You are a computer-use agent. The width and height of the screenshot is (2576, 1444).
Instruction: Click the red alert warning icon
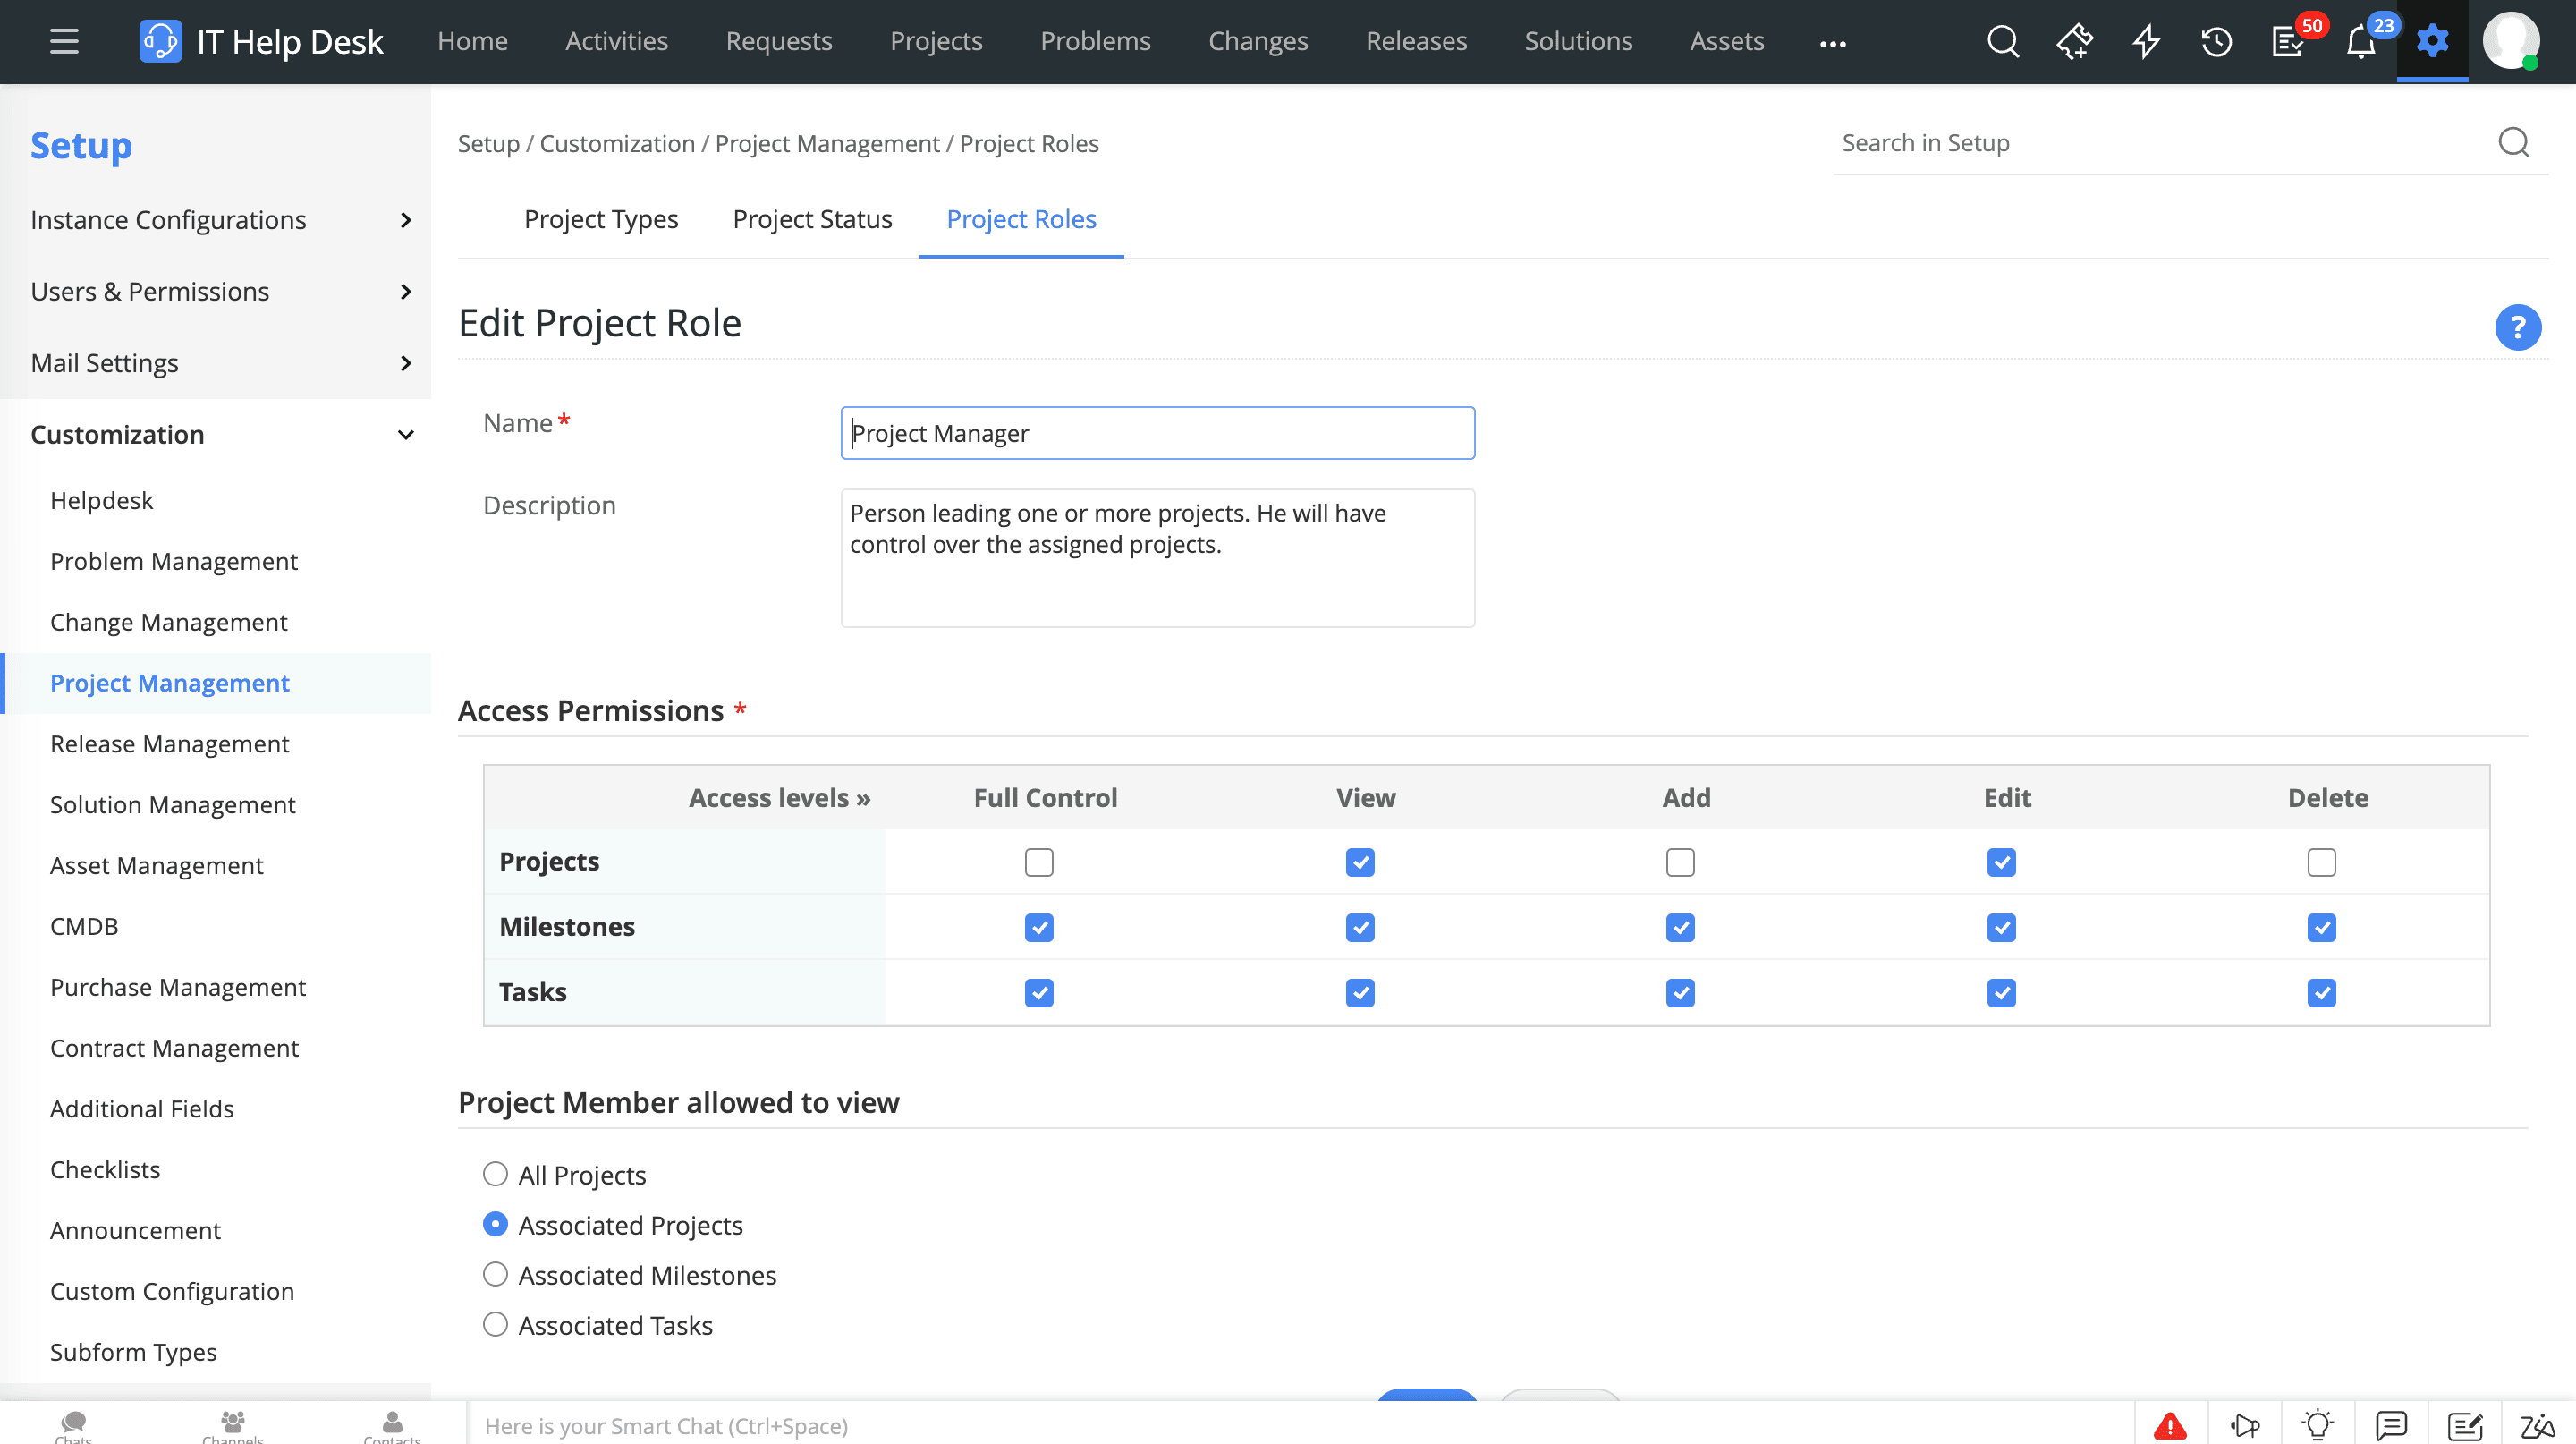pos(2169,1425)
